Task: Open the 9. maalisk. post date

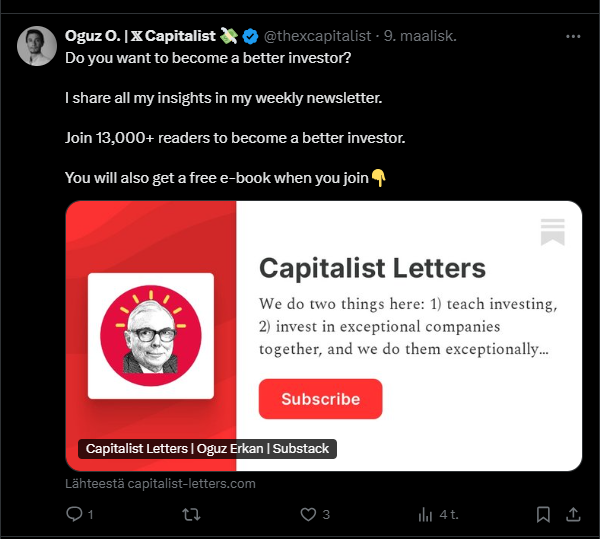Action: point(420,36)
